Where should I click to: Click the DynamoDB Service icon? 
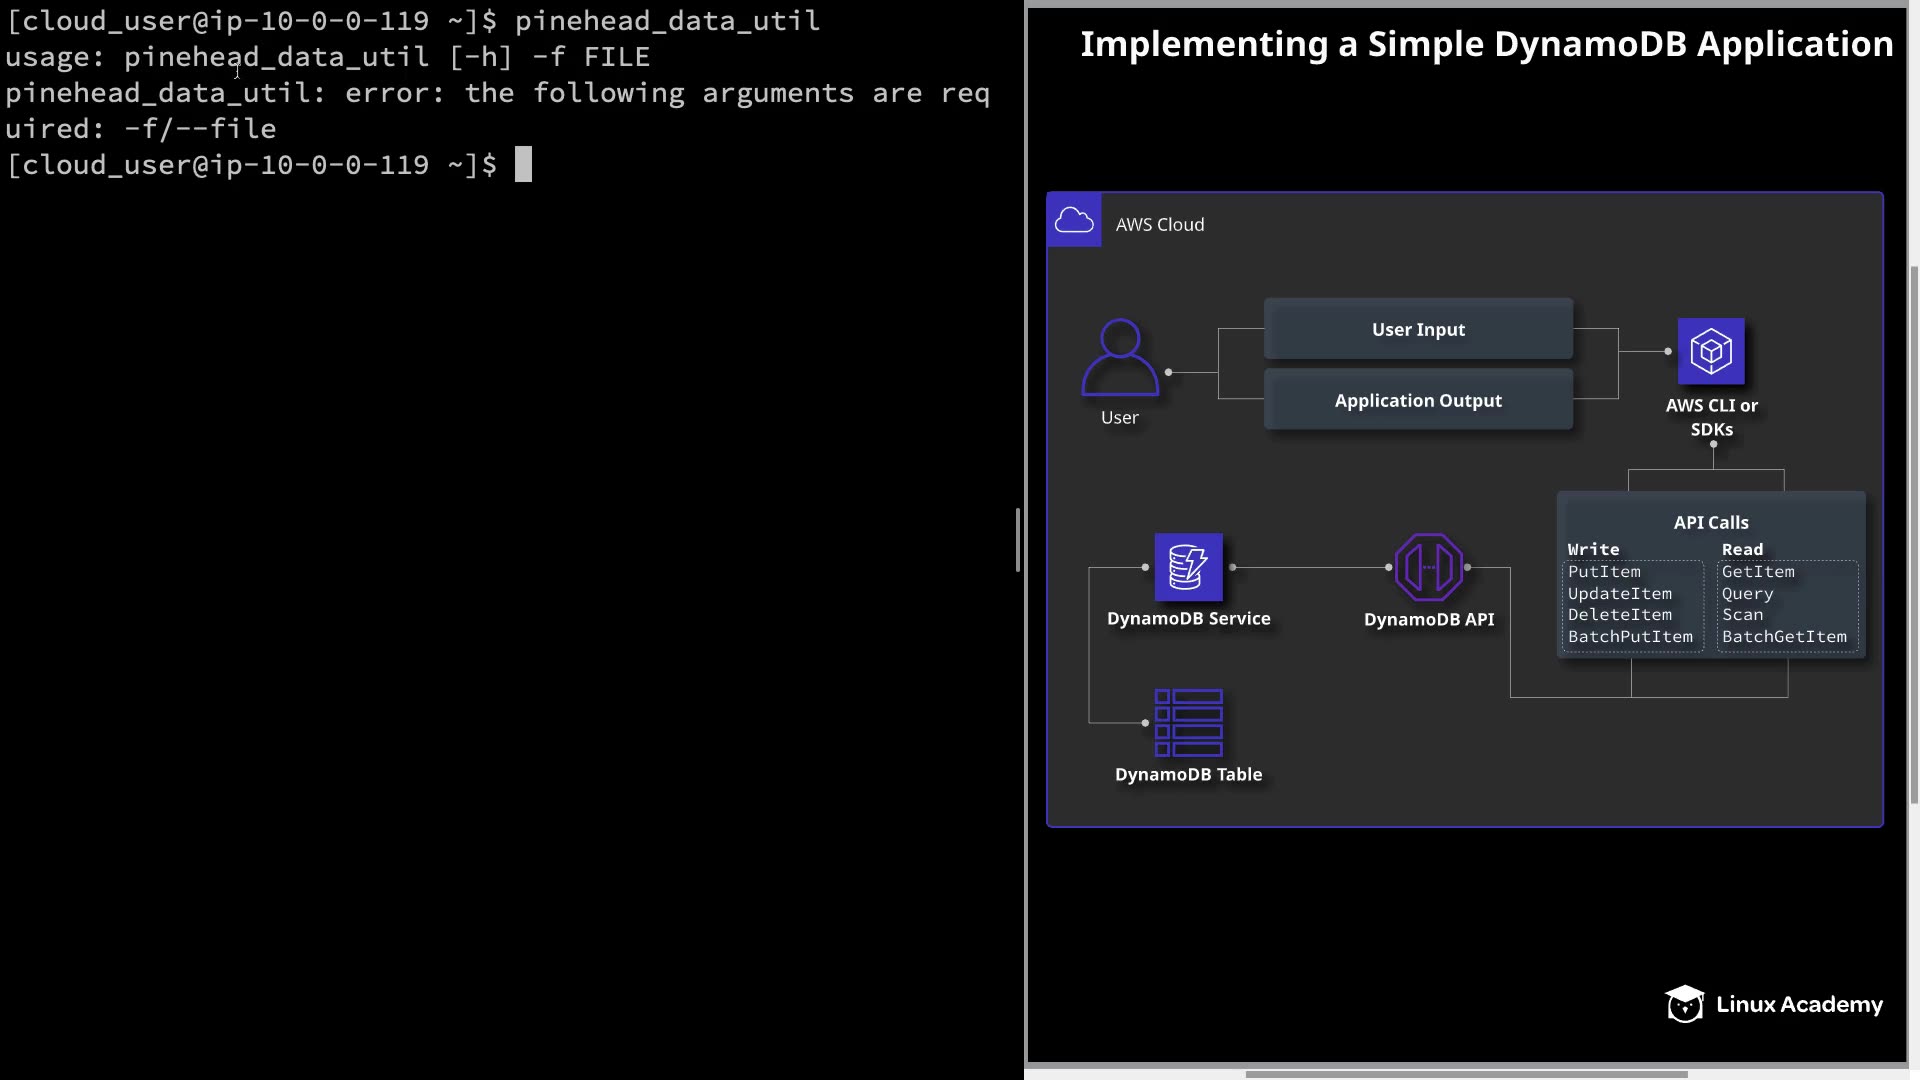[x=1188, y=567]
